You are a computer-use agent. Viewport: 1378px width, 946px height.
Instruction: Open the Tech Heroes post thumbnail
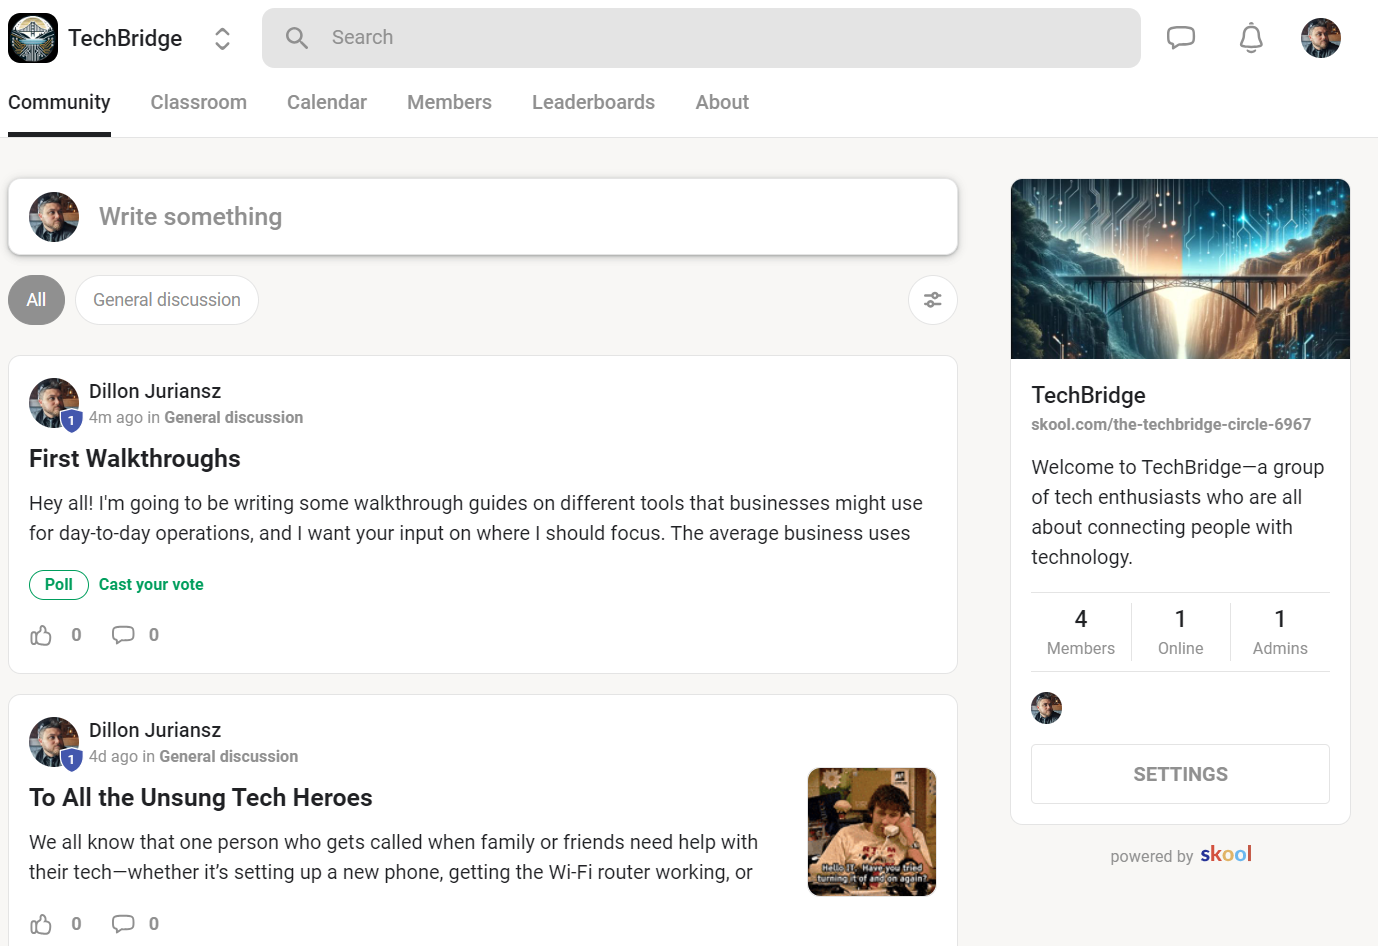tap(872, 832)
